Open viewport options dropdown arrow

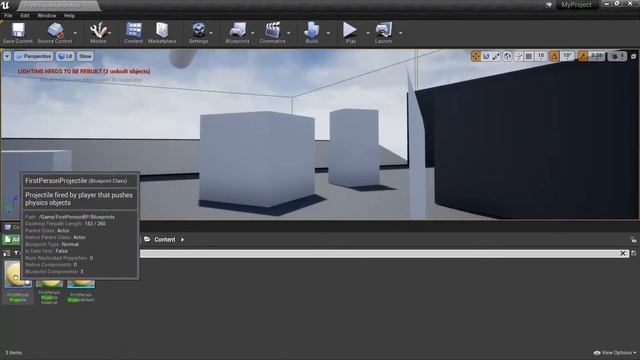7,56
